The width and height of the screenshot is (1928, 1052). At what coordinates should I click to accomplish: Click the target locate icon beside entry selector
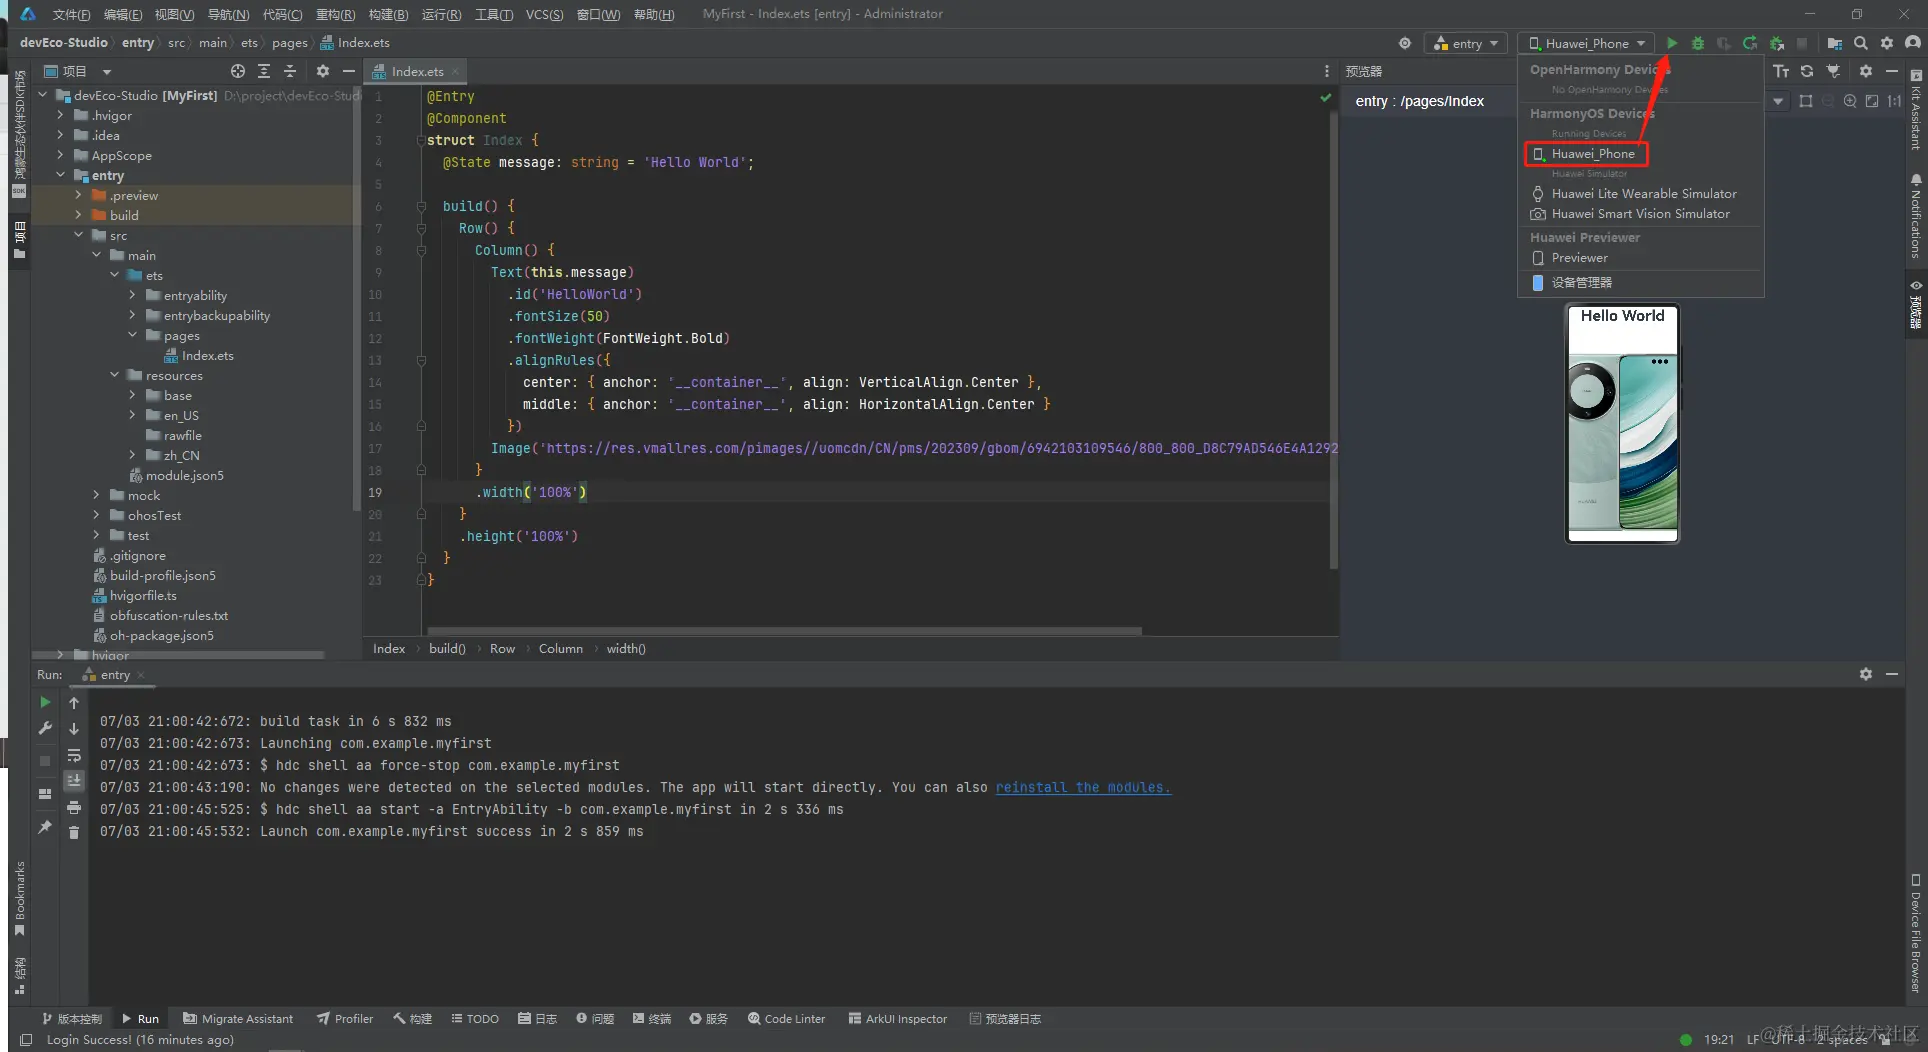tap(1404, 43)
